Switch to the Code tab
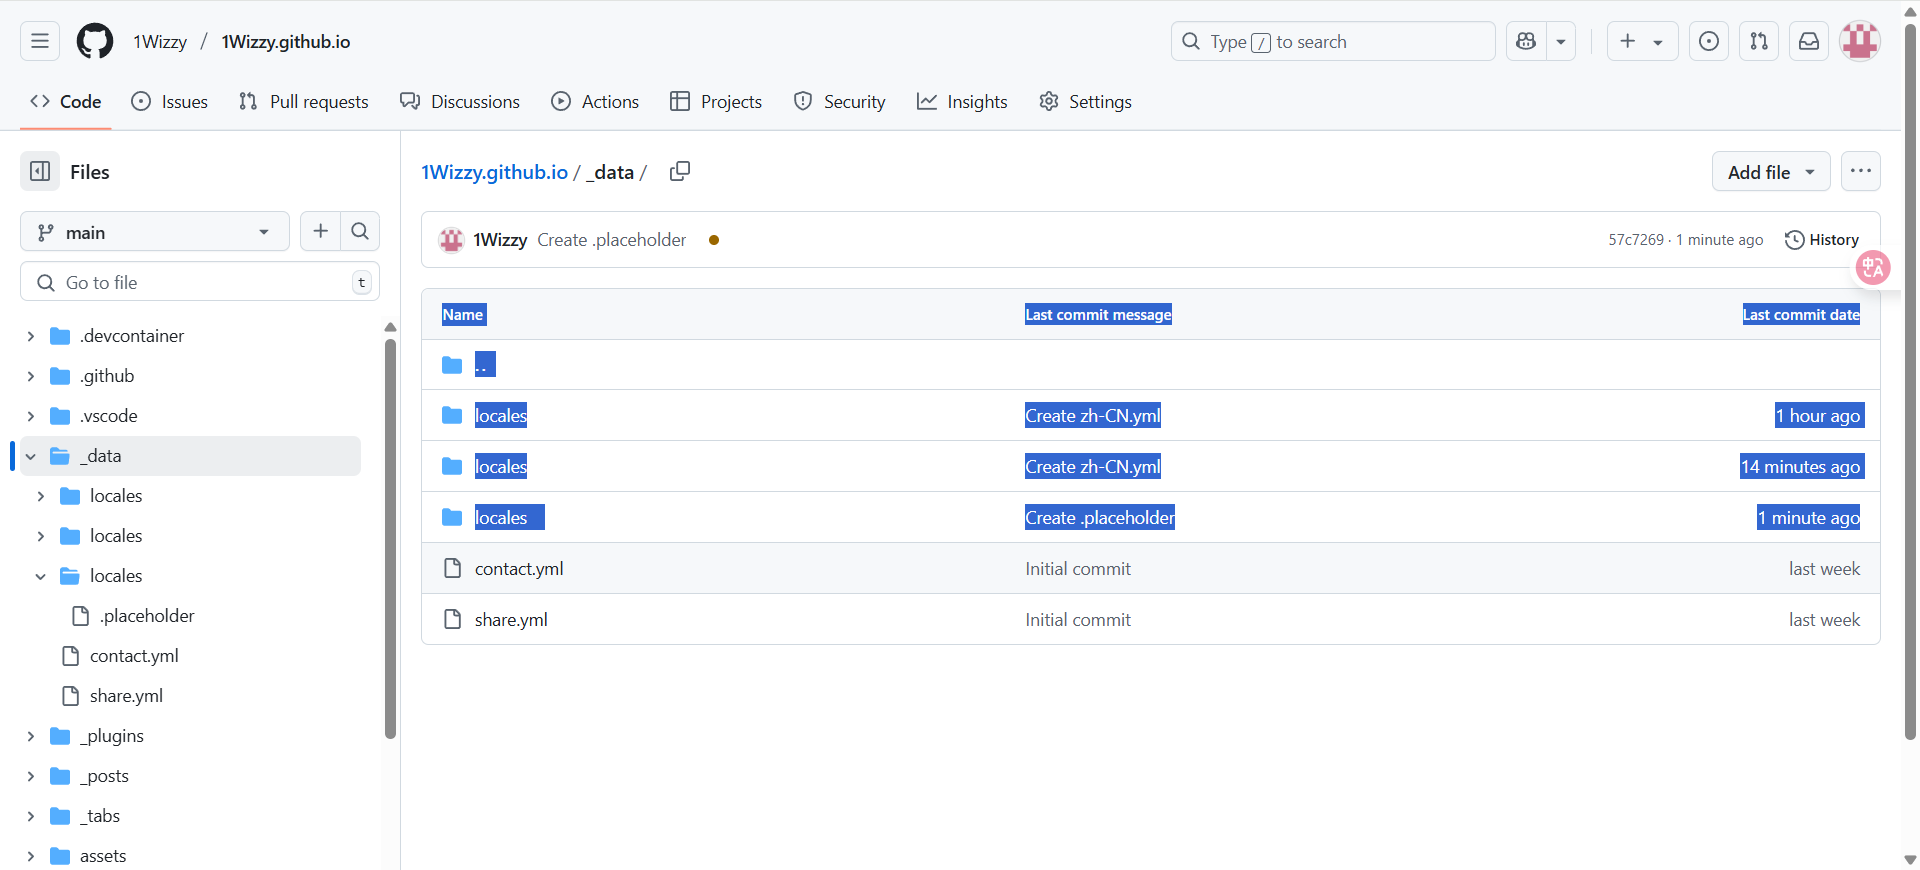1920x870 pixels. coord(66,101)
